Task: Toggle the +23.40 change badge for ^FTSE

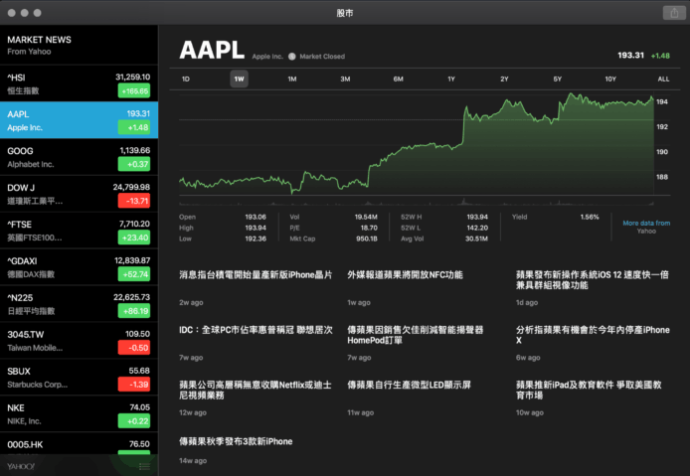Action: [x=134, y=238]
